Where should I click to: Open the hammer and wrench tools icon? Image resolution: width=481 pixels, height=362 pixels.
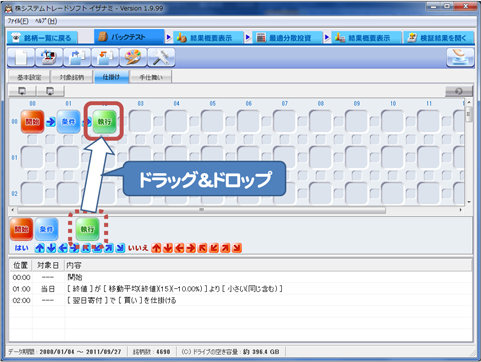pyautogui.click(x=161, y=57)
